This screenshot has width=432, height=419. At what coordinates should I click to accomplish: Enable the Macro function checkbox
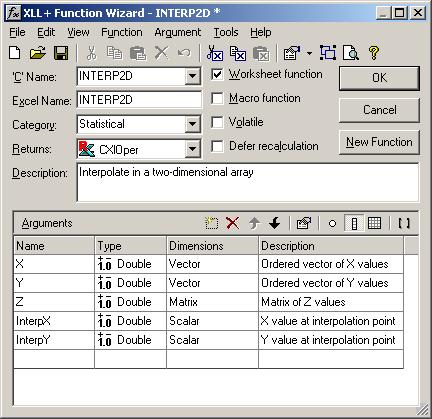(217, 98)
